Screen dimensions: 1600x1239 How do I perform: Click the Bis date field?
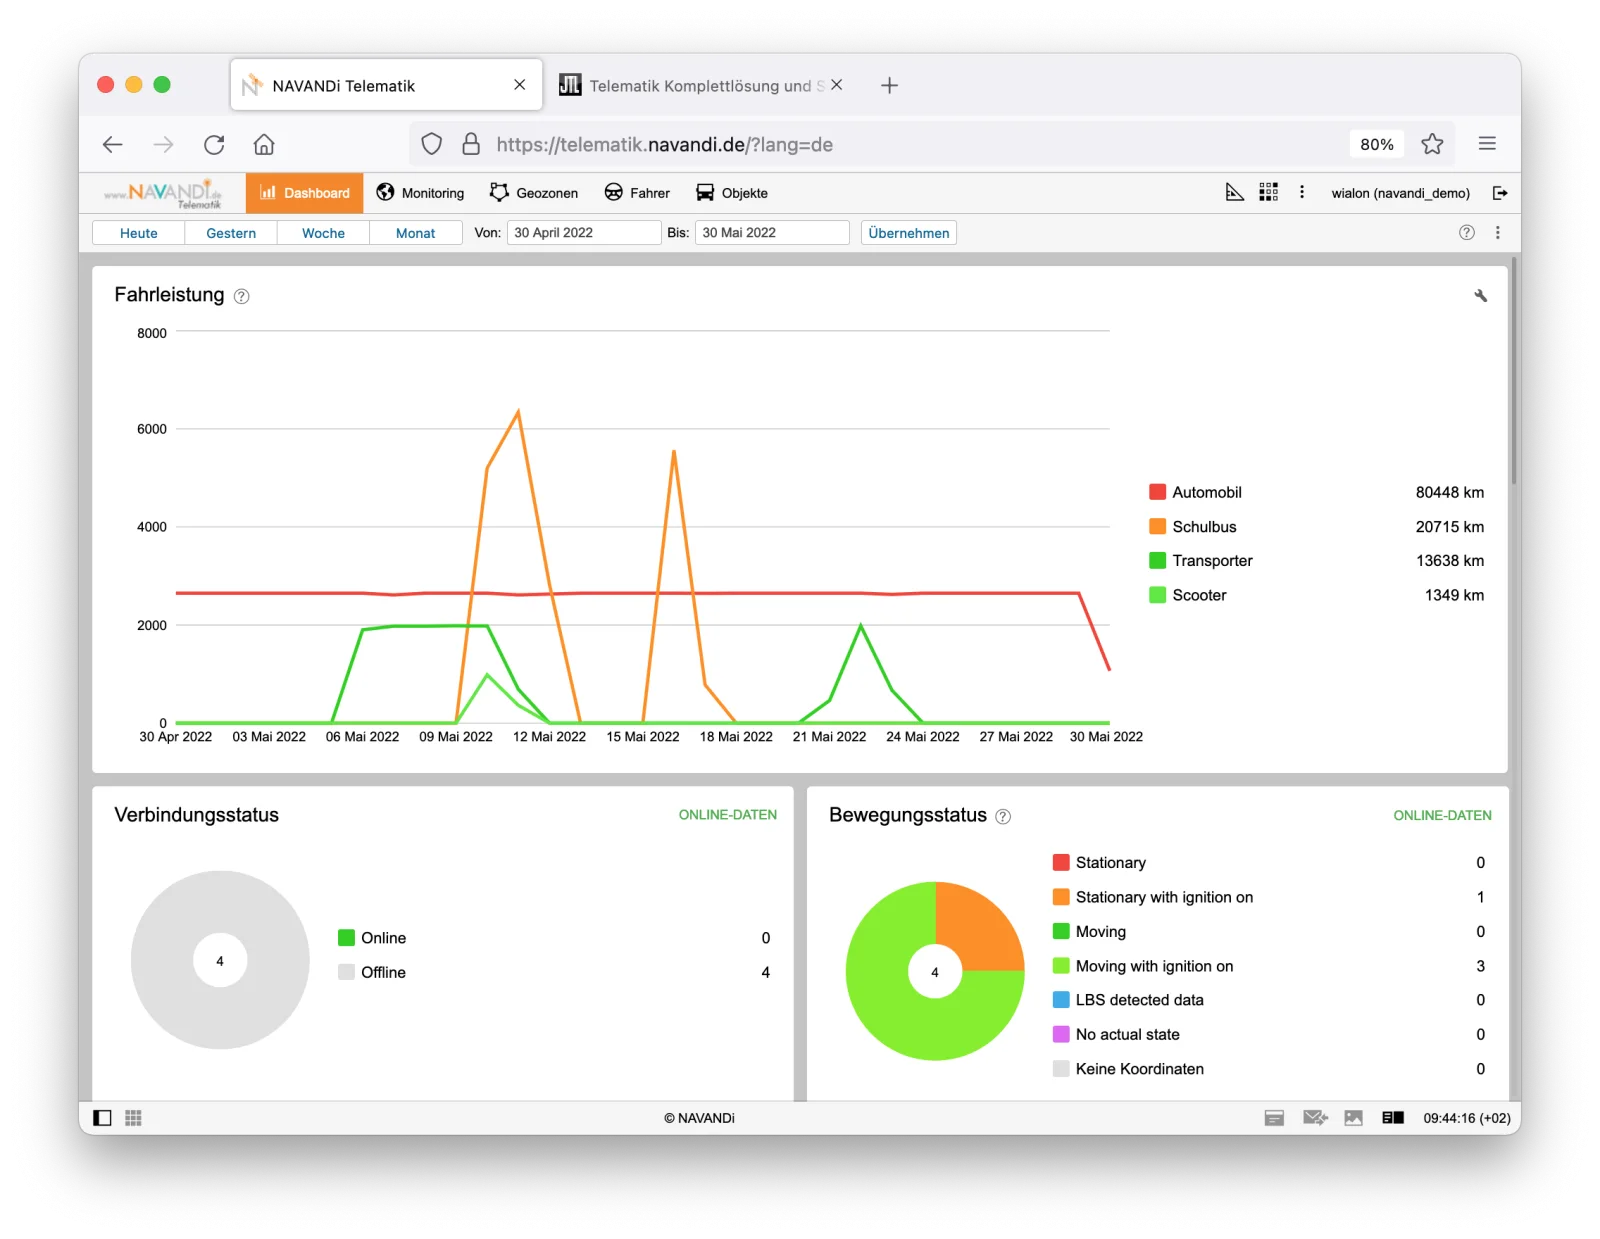(772, 233)
